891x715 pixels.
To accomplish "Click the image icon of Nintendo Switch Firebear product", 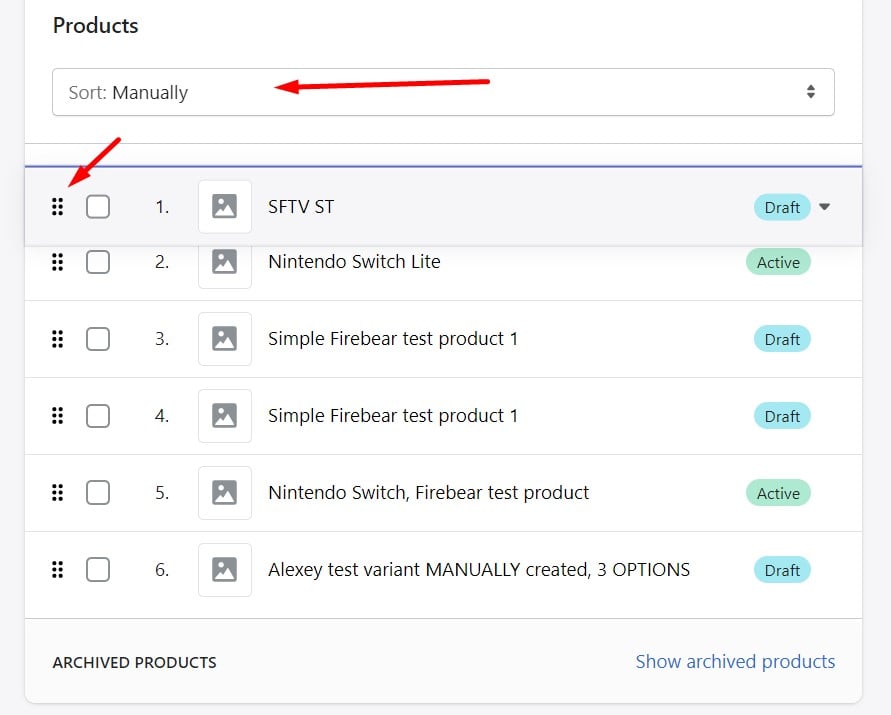I will (224, 493).
